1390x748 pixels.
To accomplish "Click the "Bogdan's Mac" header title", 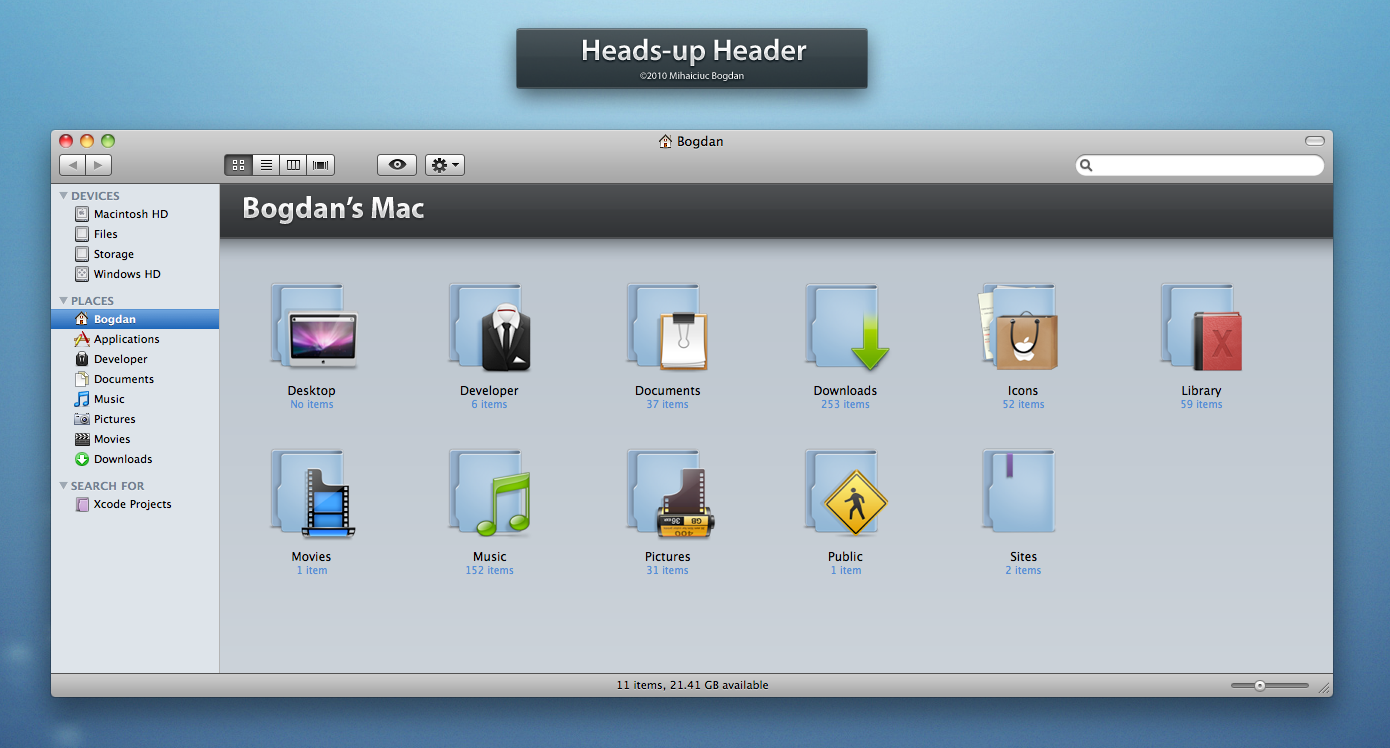I will click(333, 208).
